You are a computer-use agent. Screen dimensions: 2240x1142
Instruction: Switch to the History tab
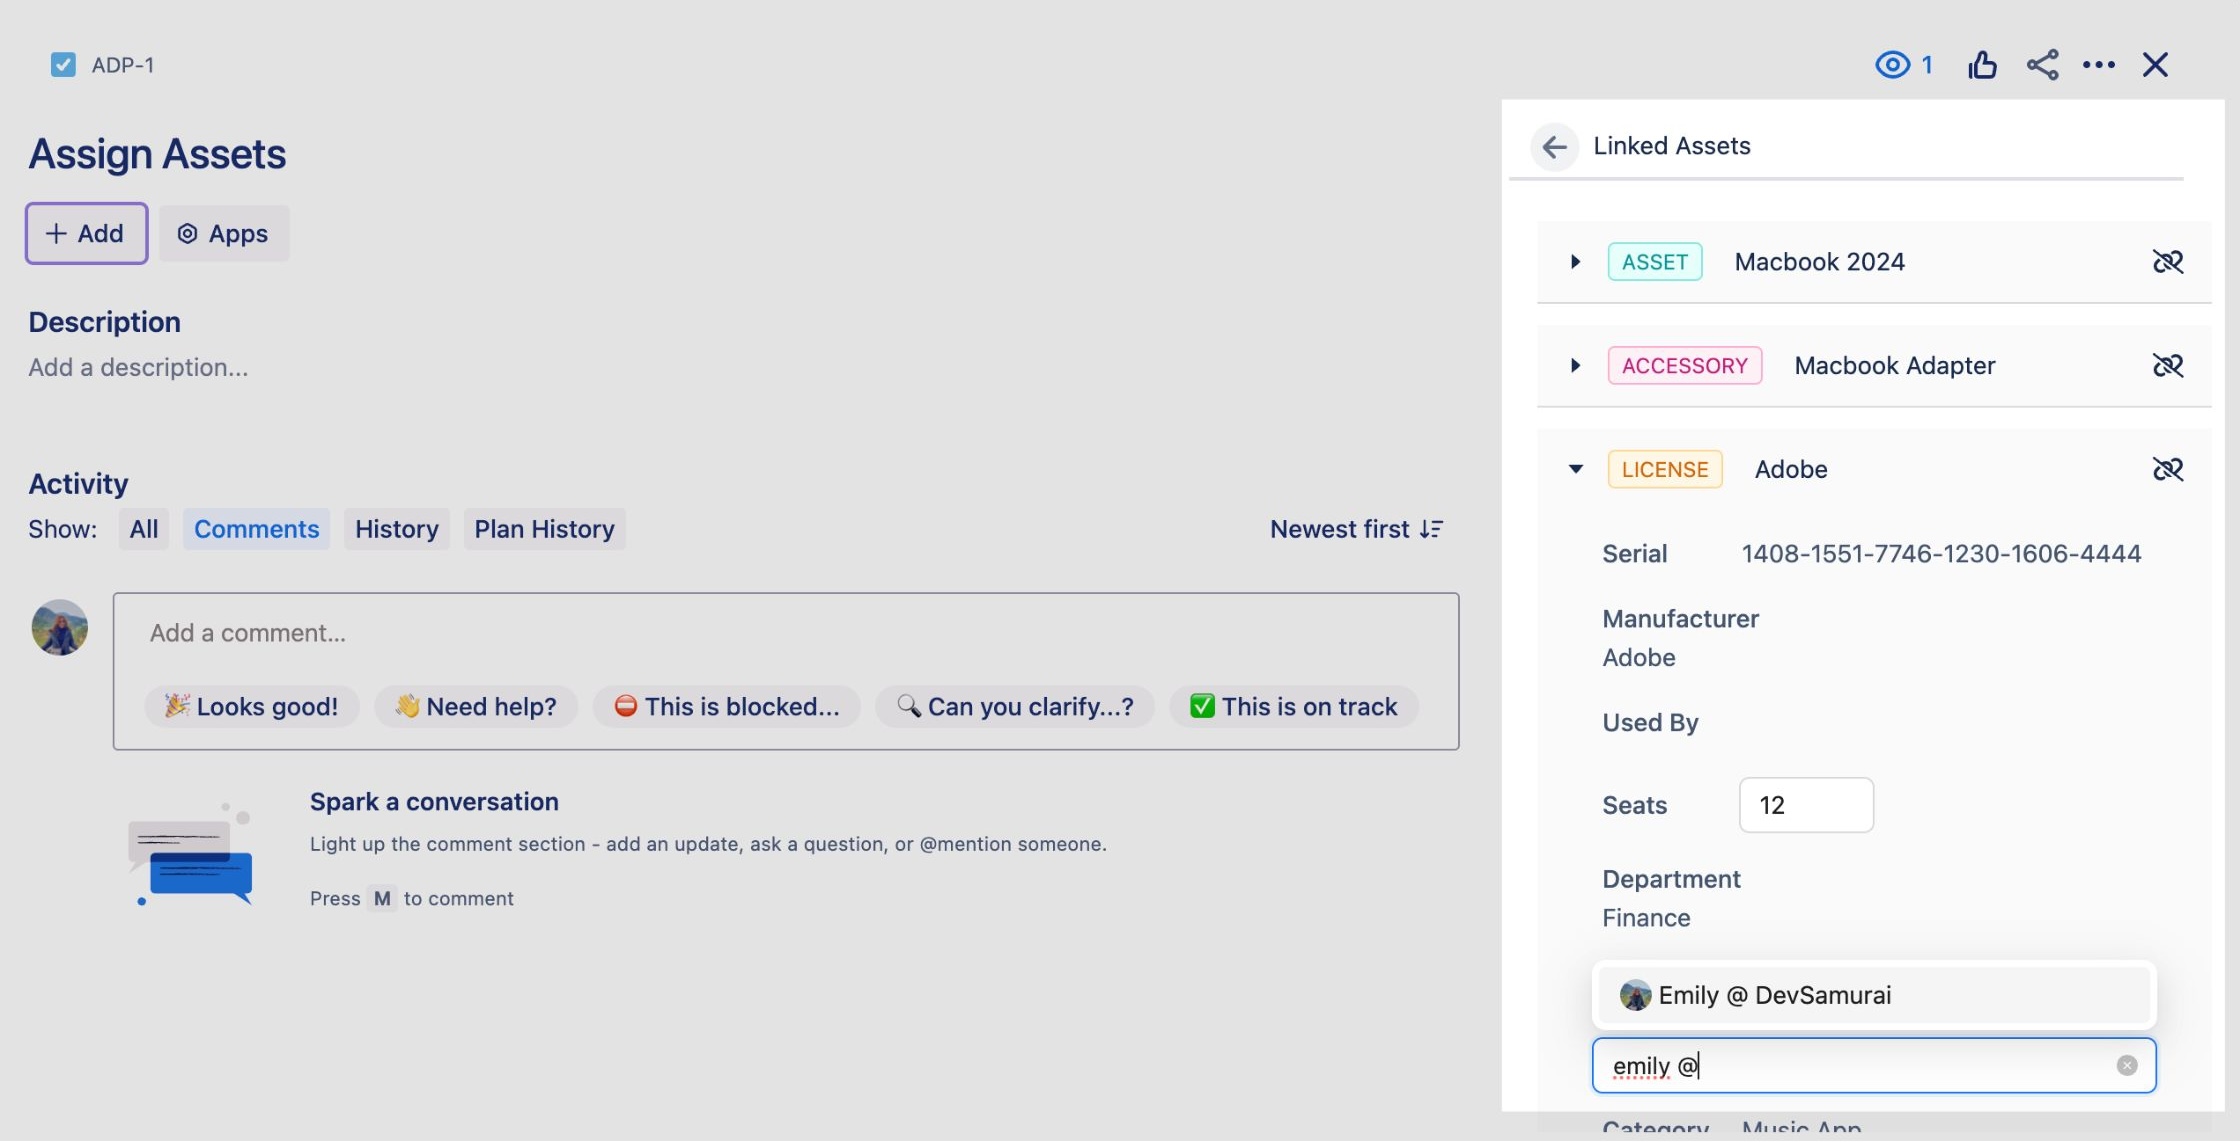[396, 529]
